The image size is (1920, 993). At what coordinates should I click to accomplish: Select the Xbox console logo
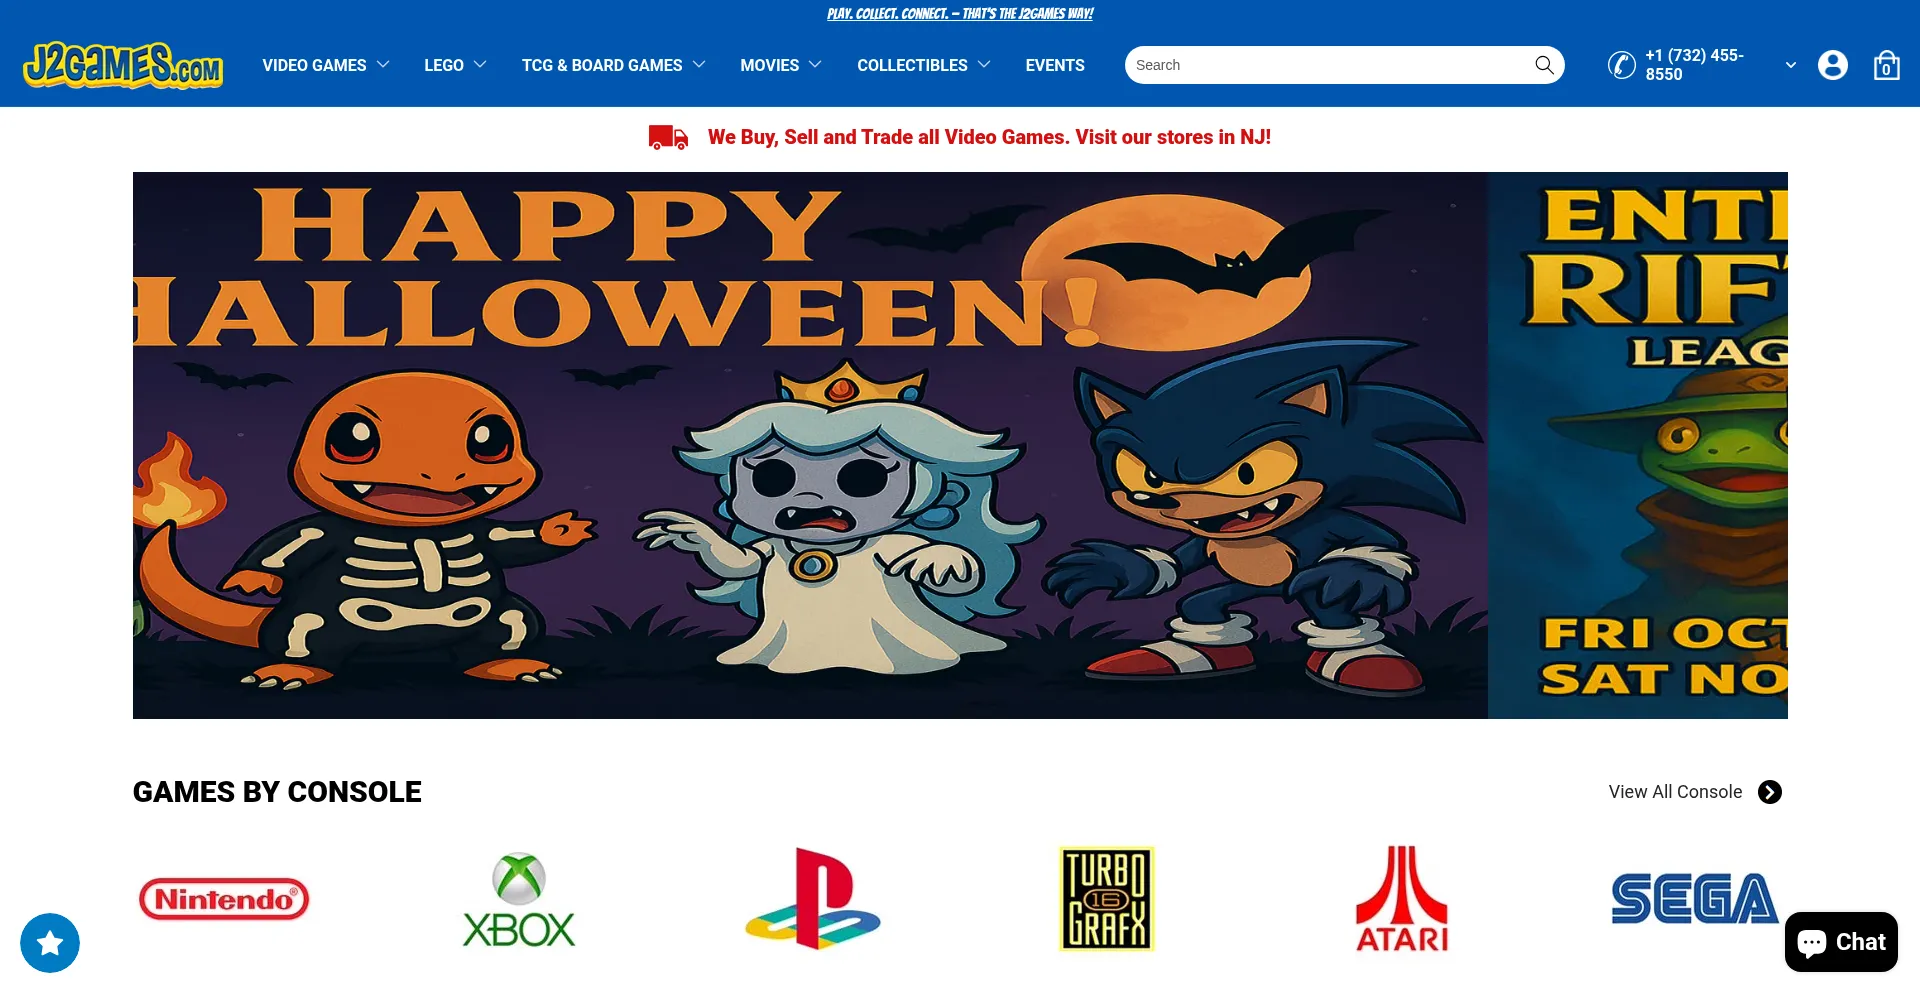coord(518,899)
